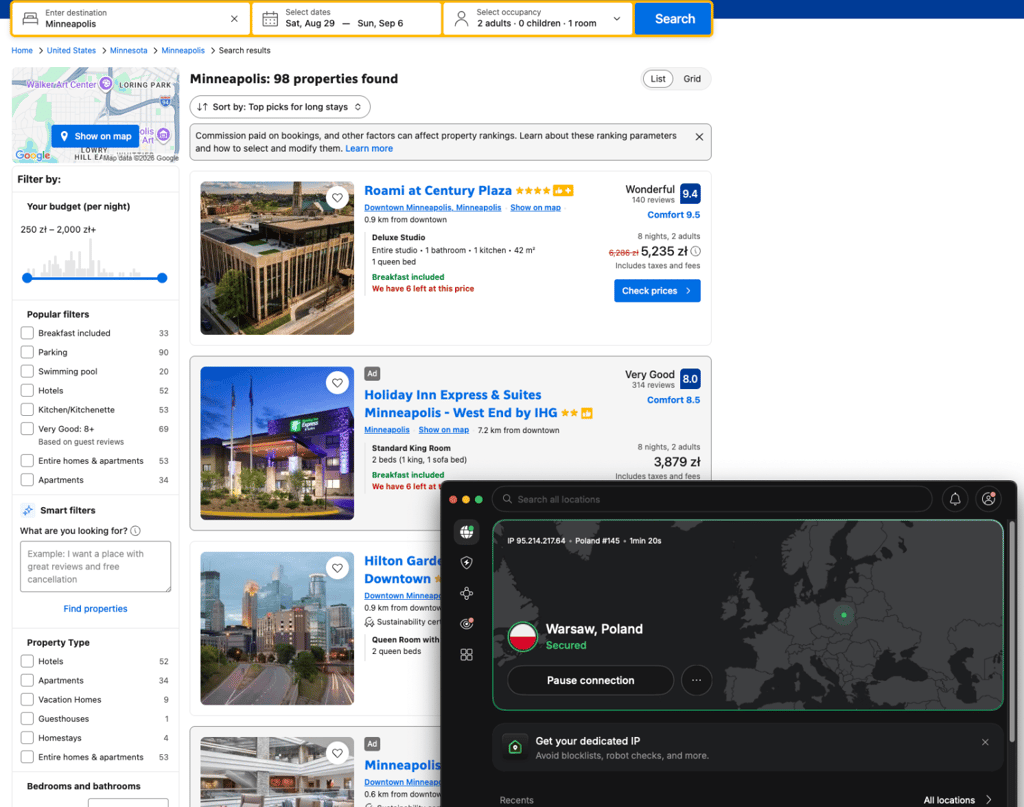Dismiss the commission notice banner
Image resolution: width=1024 pixels, height=807 pixels.
[x=699, y=136]
